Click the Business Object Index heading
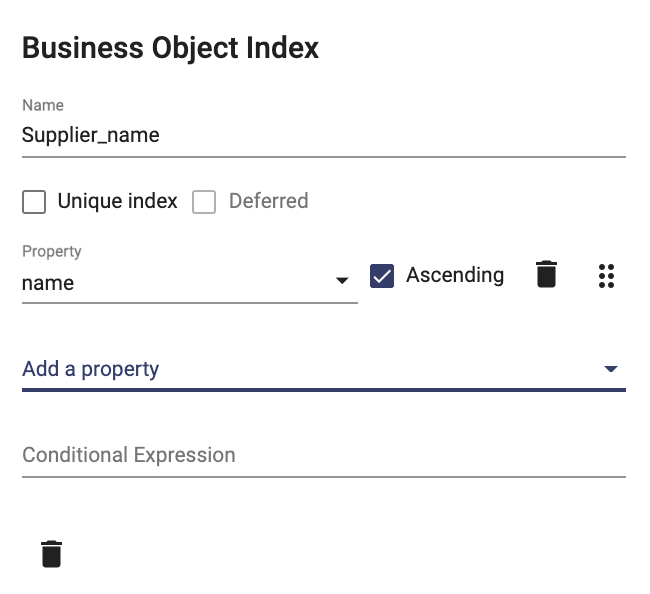 pyautogui.click(x=170, y=48)
